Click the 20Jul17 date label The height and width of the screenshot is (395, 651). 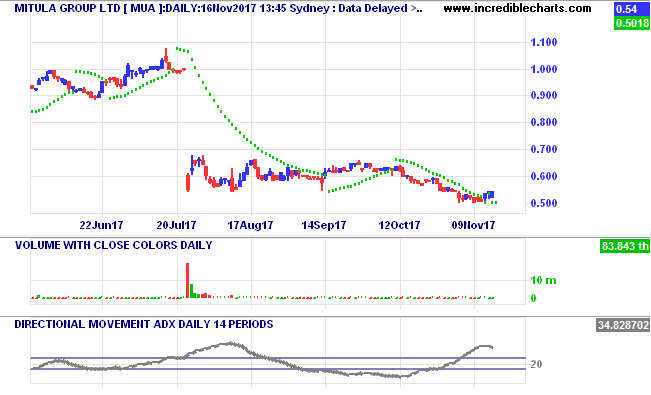176,226
